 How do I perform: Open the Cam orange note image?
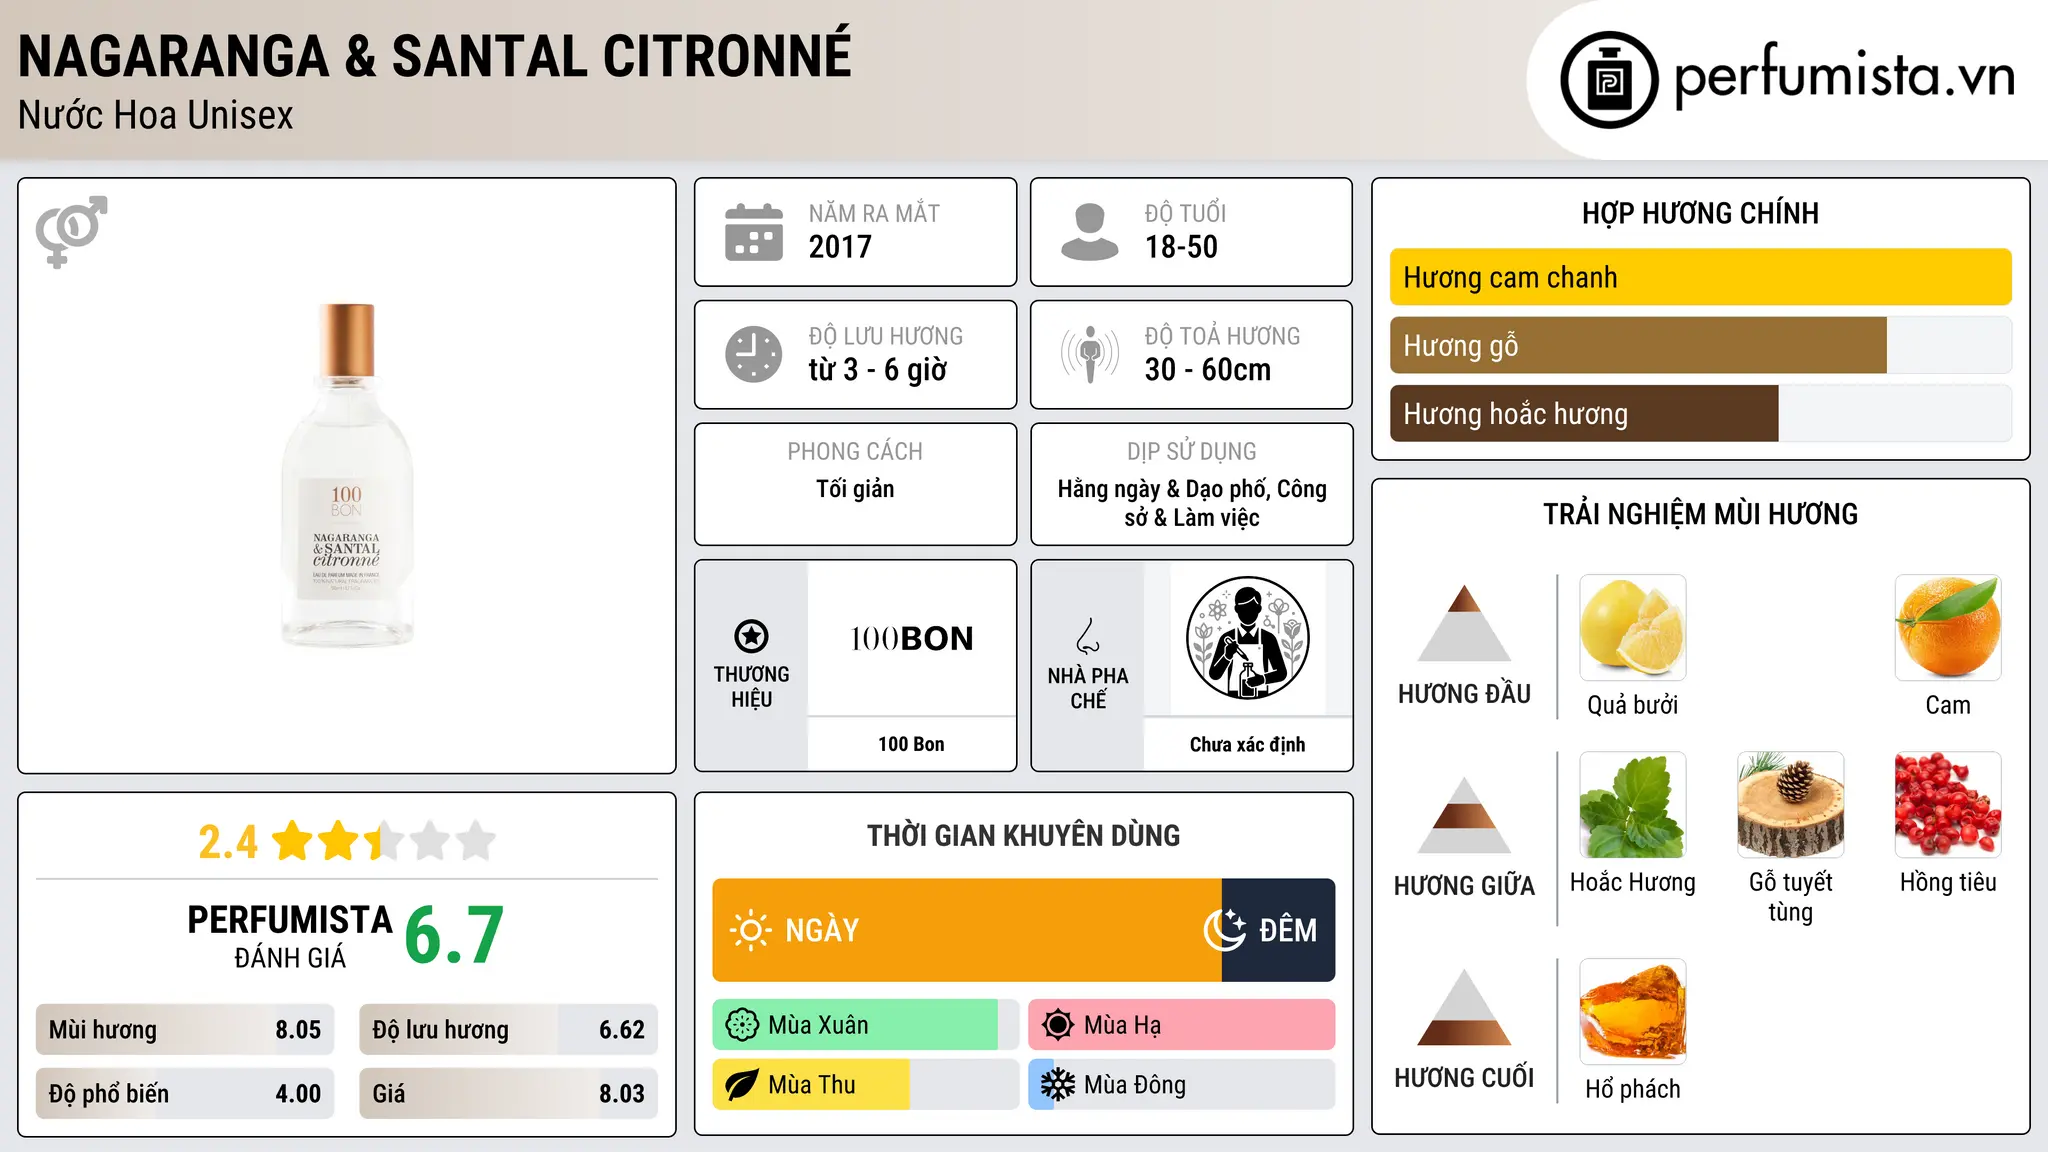1948,628
